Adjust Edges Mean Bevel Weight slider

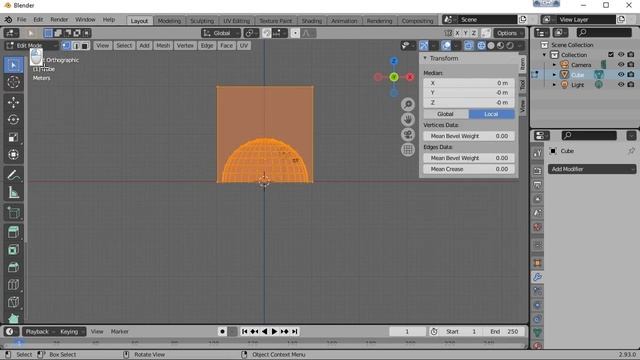click(x=469, y=158)
